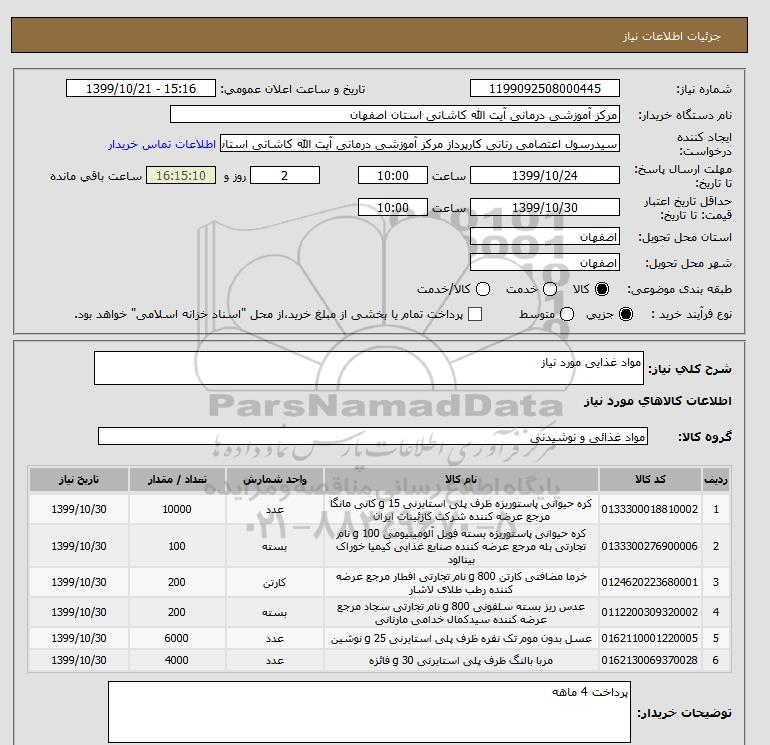Click the response deadline time 10:00 field
Screen dimensions: 770x745
click(x=393, y=175)
